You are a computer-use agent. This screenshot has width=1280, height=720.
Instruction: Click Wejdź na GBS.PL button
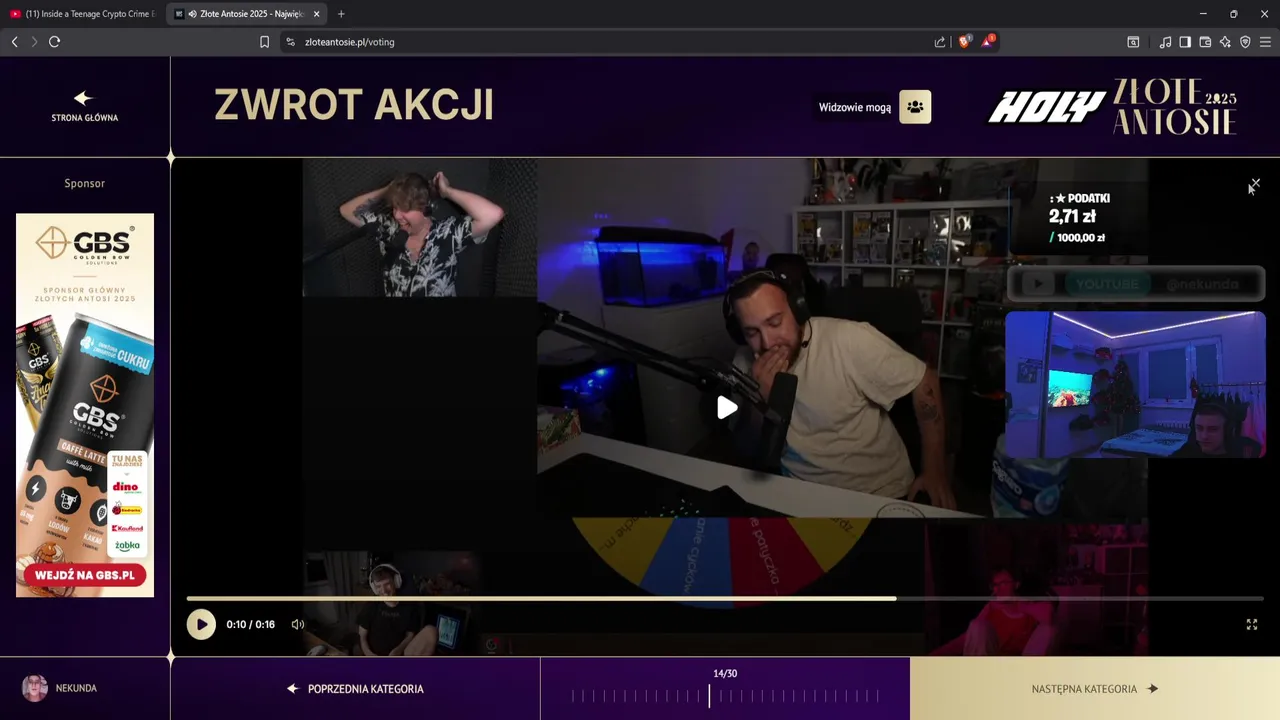tap(85, 575)
